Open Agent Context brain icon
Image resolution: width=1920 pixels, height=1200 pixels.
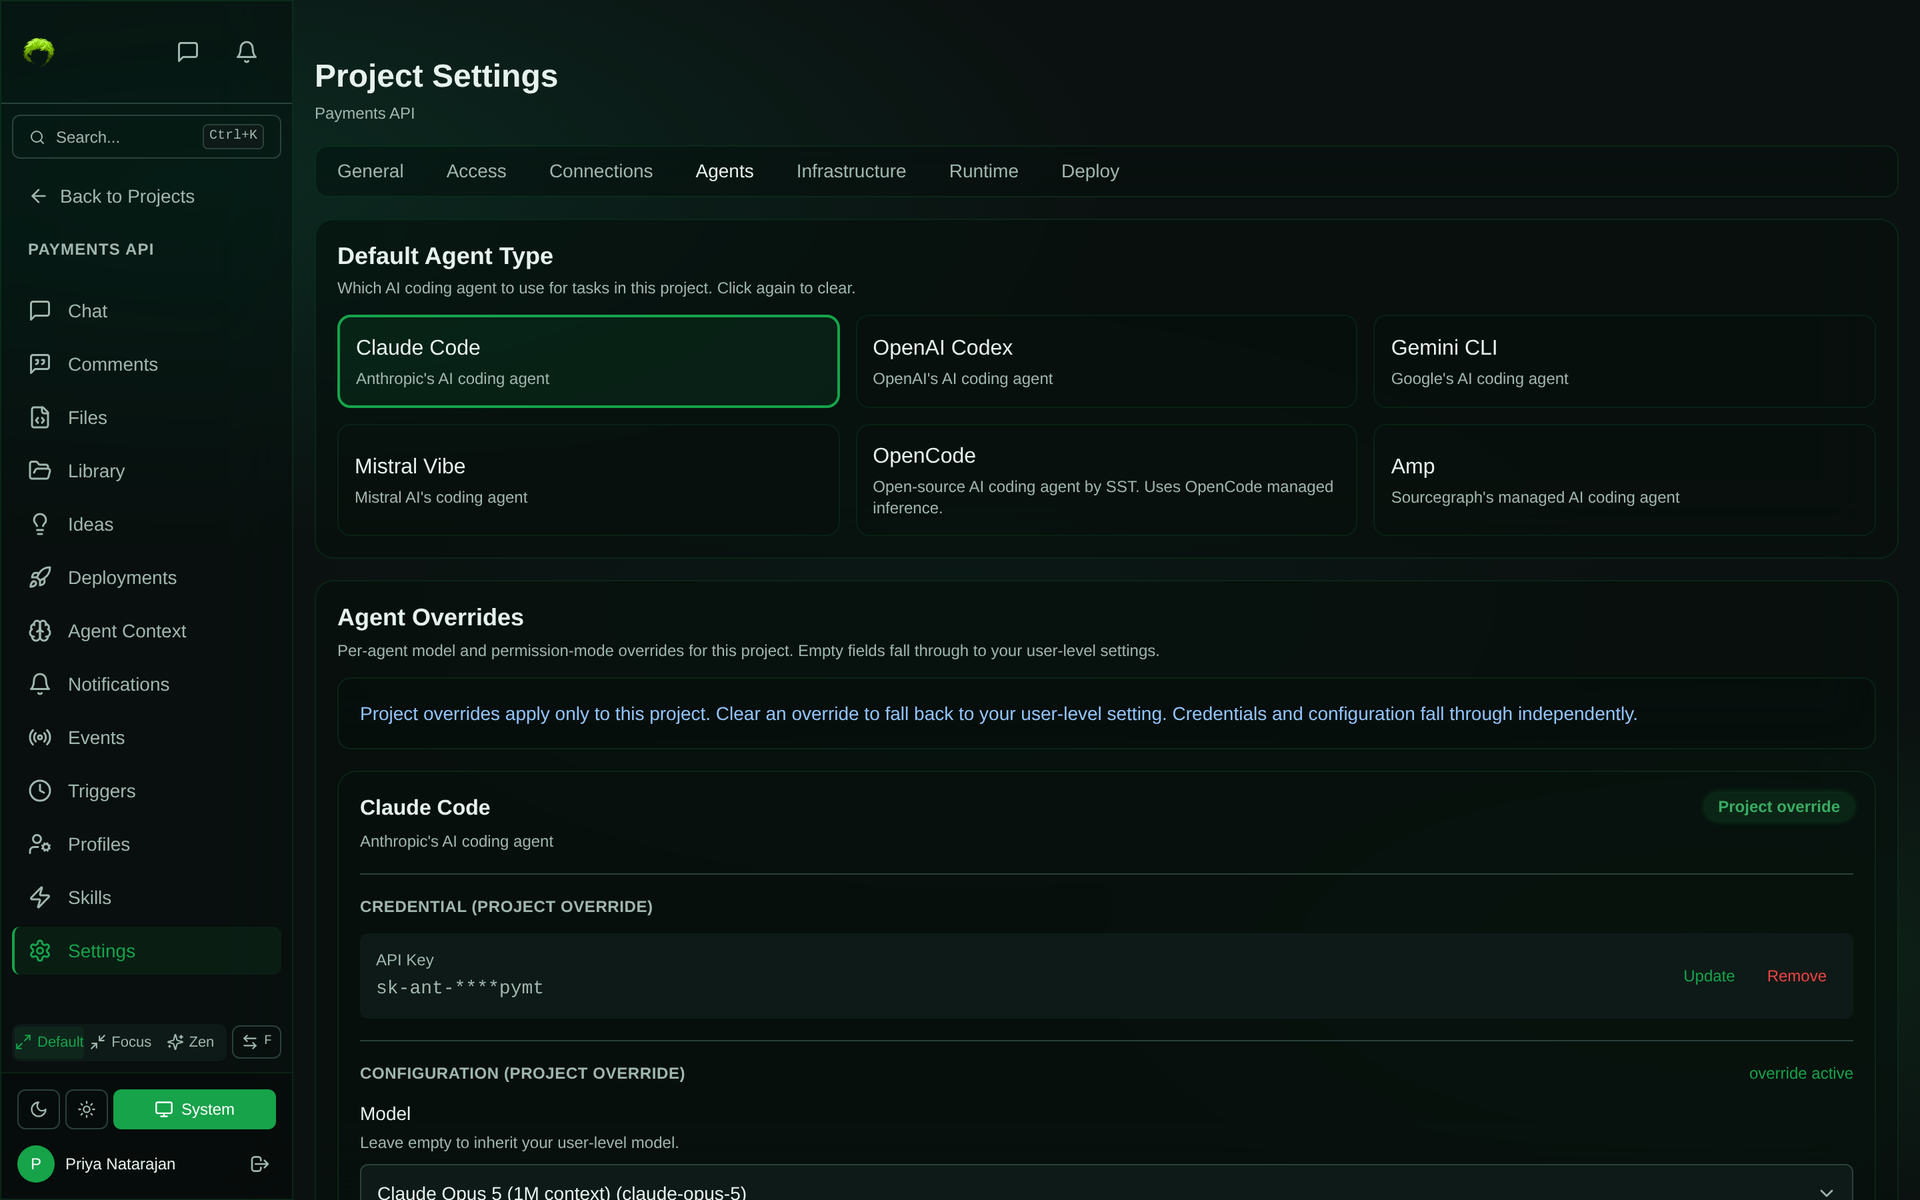(40, 631)
